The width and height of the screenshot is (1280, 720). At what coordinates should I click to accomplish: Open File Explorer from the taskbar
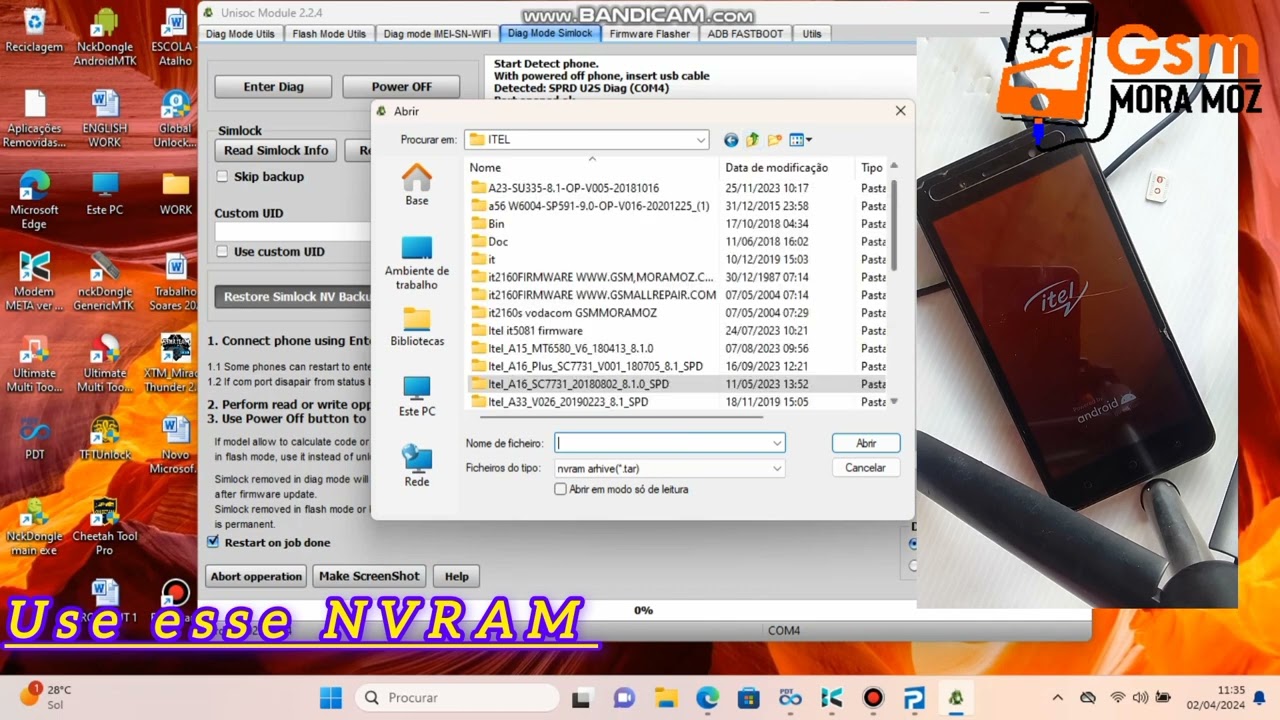point(666,697)
